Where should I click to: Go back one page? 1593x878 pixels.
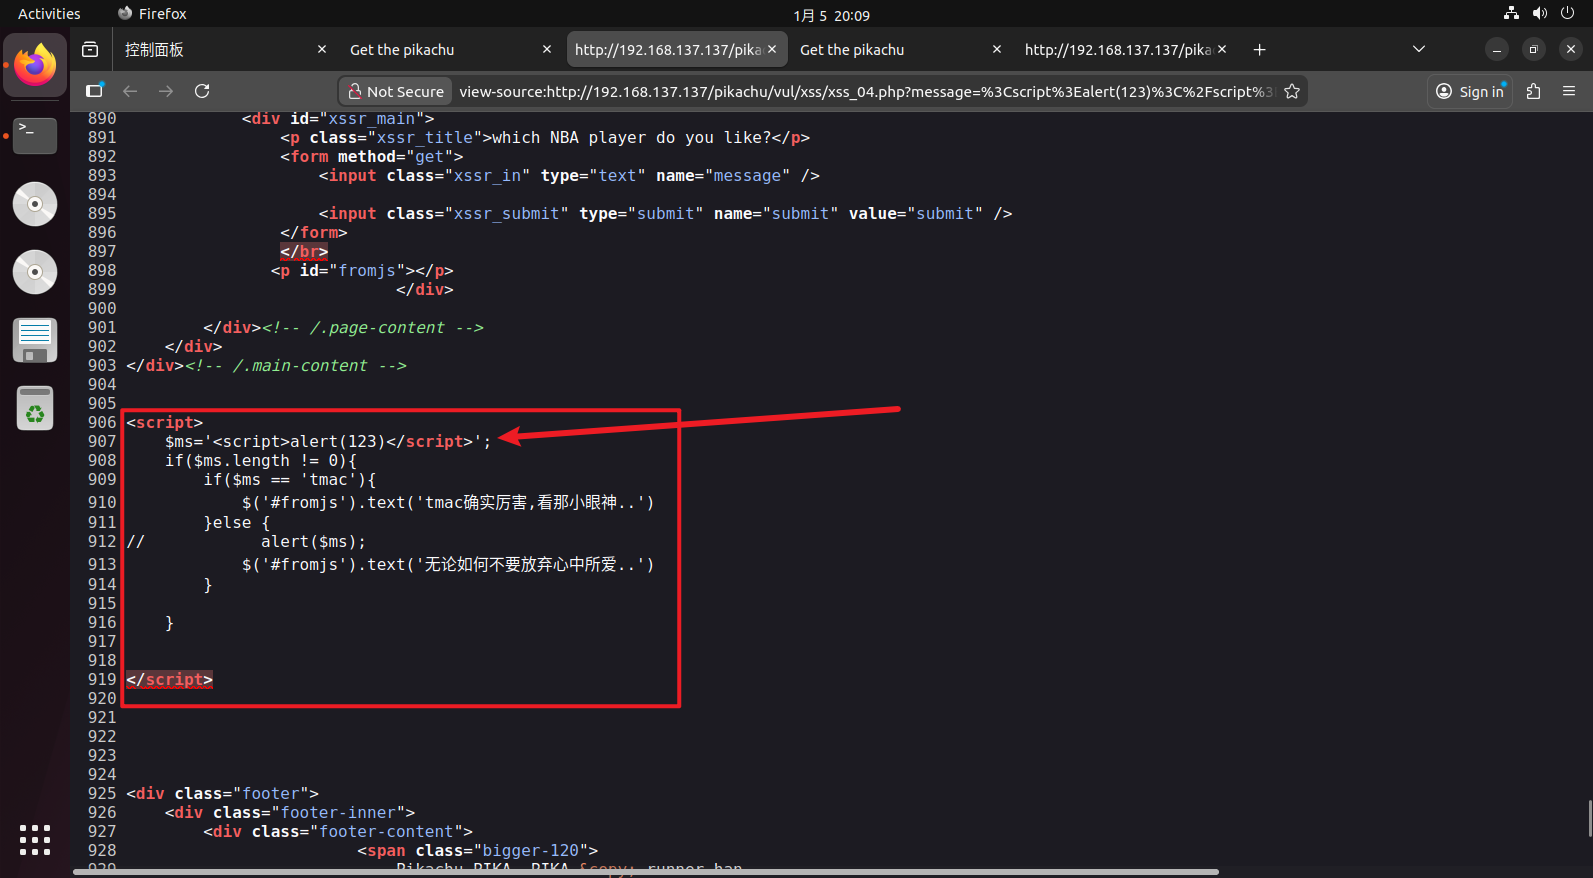coord(130,91)
